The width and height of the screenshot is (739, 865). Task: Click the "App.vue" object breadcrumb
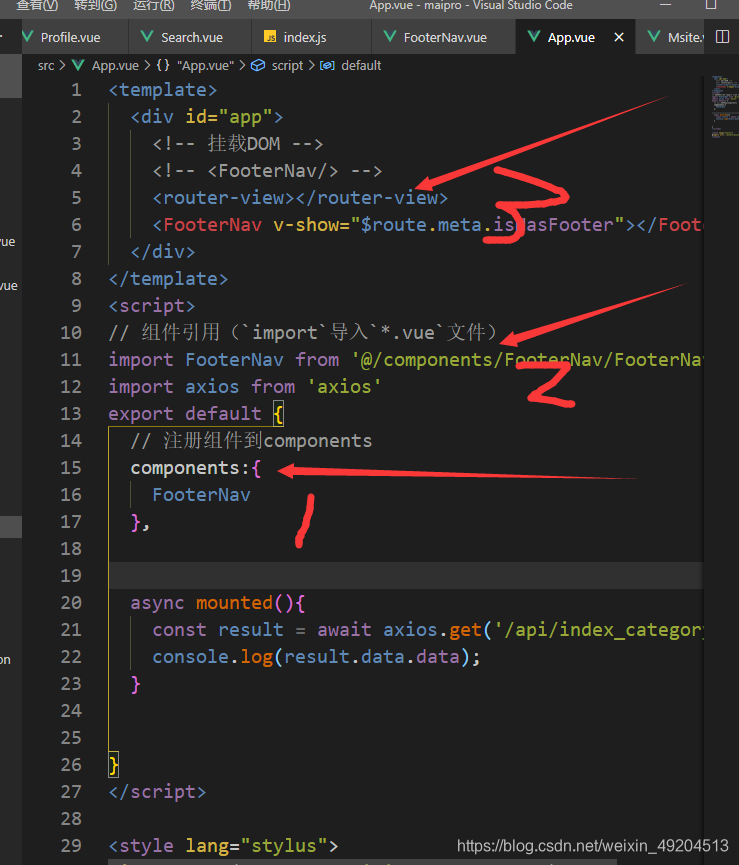(x=205, y=66)
